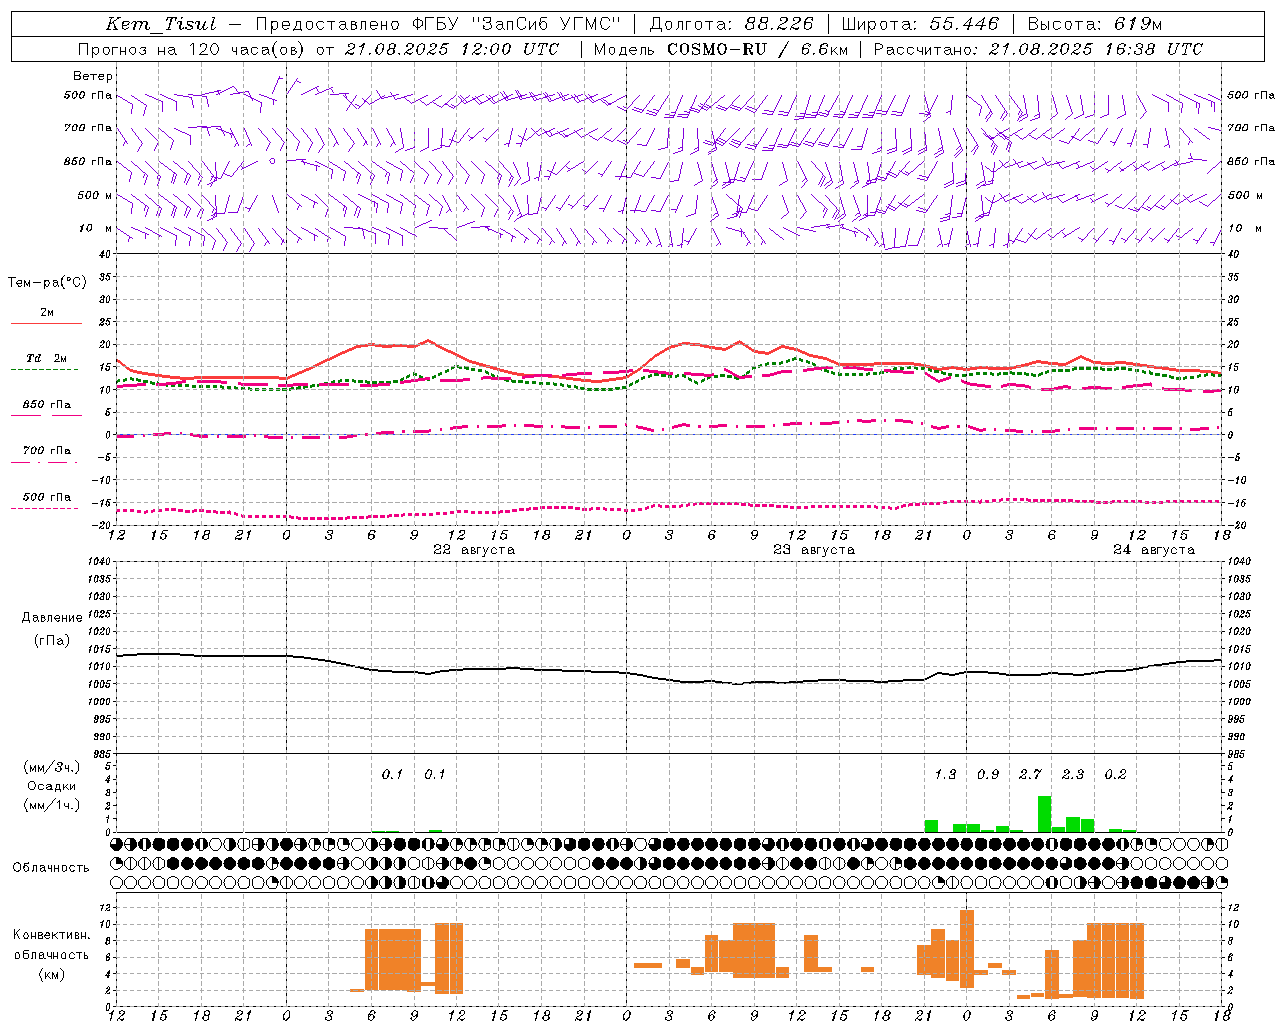Select the 'Модель COSMO-RU / 6.6км' label
The image size is (1280, 1024).
pyautogui.click(x=721, y=49)
